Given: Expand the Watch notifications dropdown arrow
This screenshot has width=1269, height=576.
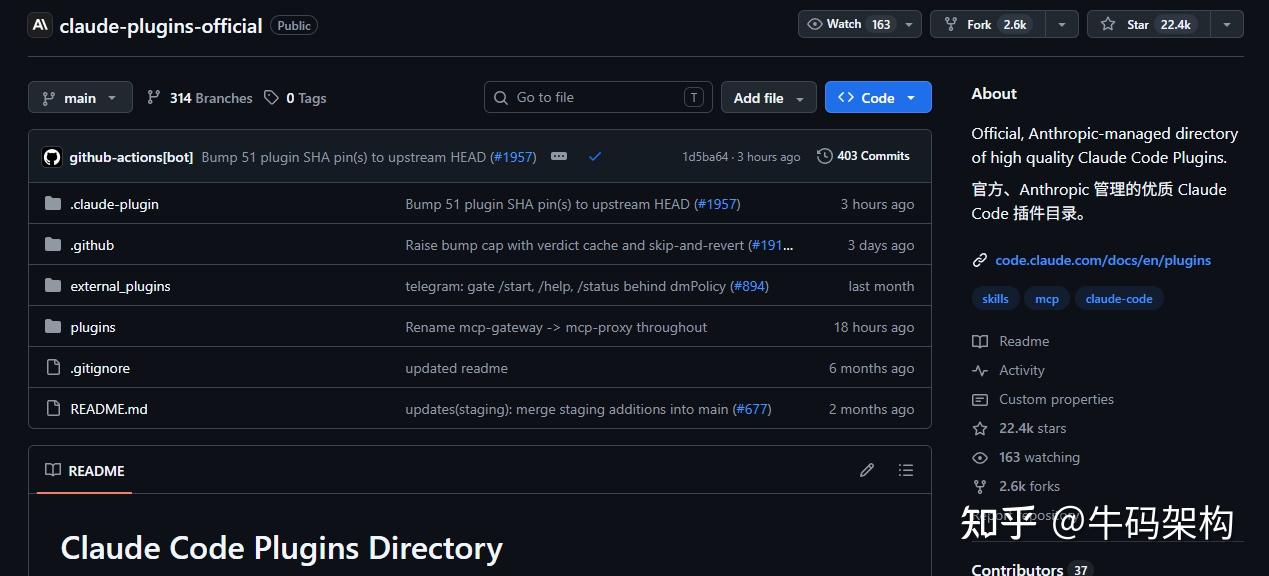Looking at the screenshot, I should 909,24.
